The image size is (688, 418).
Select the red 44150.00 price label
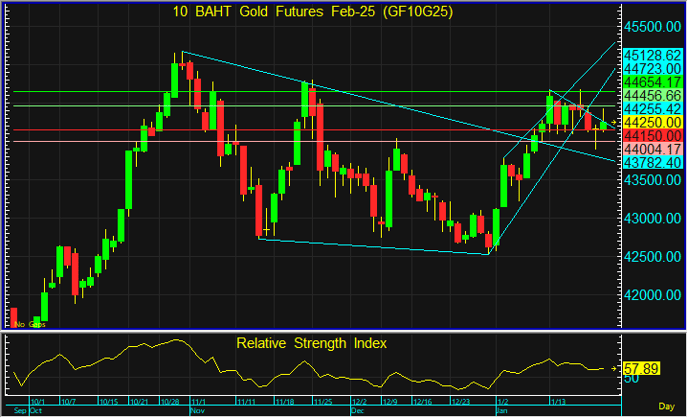pos(652,134)
